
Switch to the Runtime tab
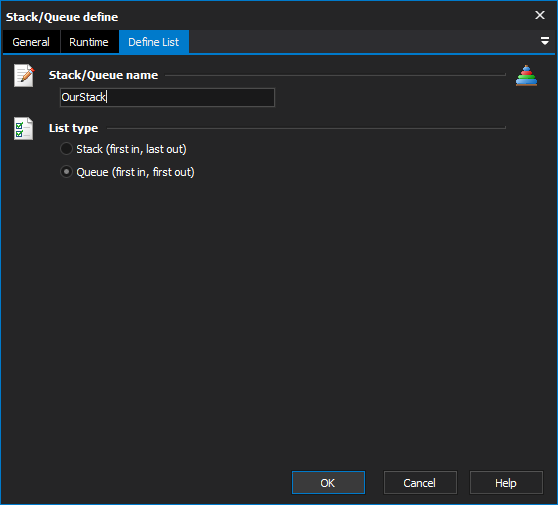tap(89, 42)
